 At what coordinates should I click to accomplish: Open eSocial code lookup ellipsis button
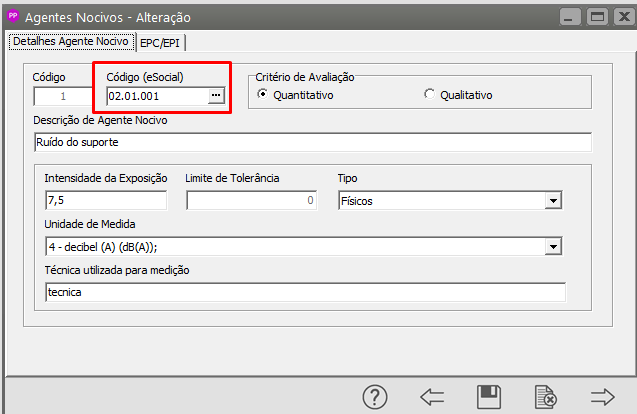point(215,96)
